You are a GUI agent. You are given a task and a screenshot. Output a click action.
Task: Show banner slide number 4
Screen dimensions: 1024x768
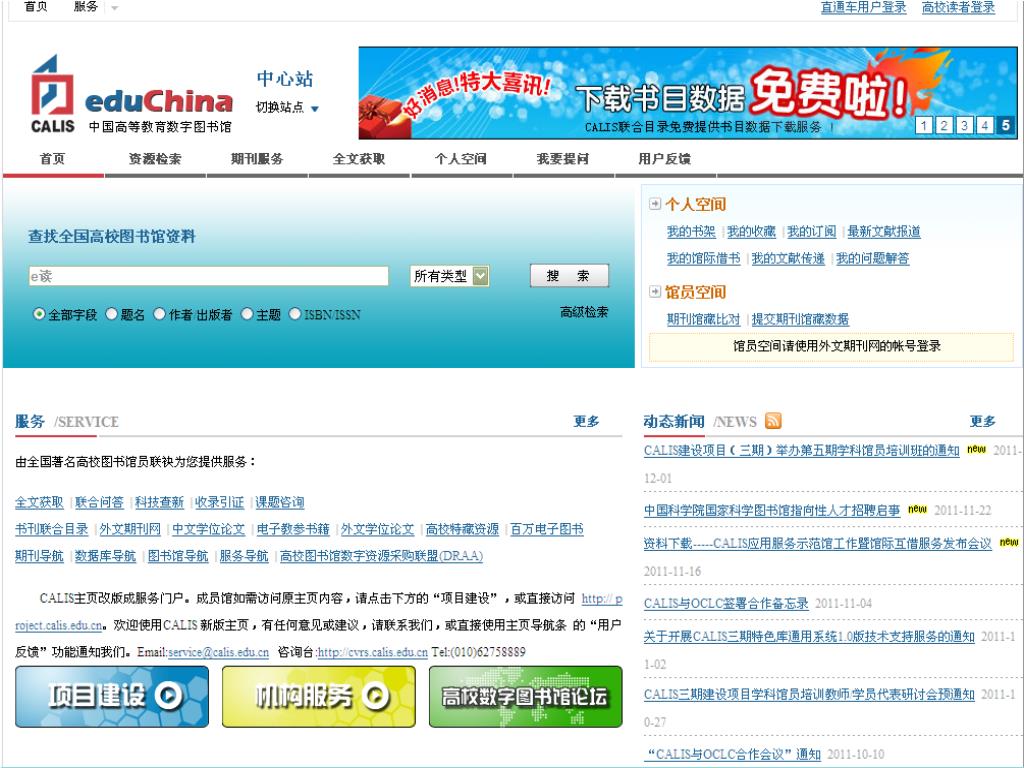(x=985, y=125)
